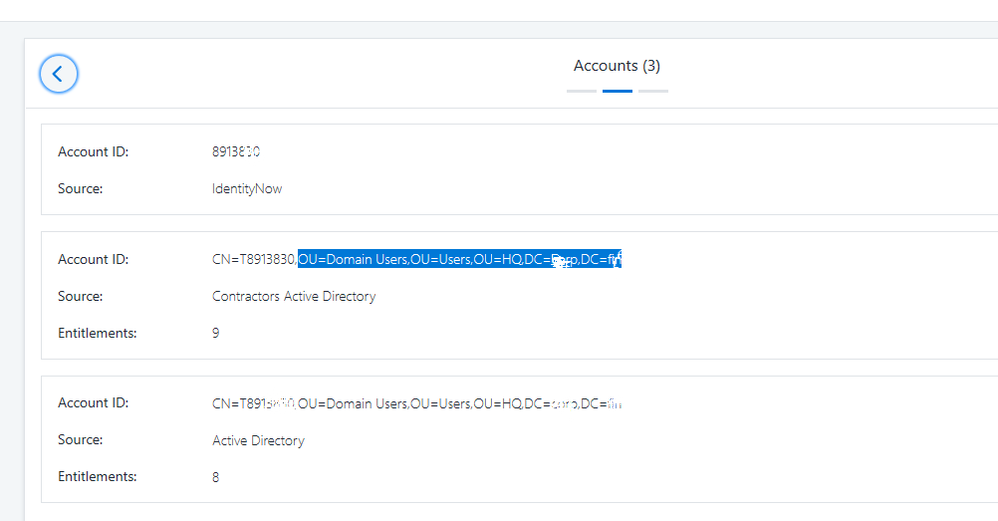Click Source label in the IdentityNow card
The image size is (998, 521).
click(x=80, y=188)
